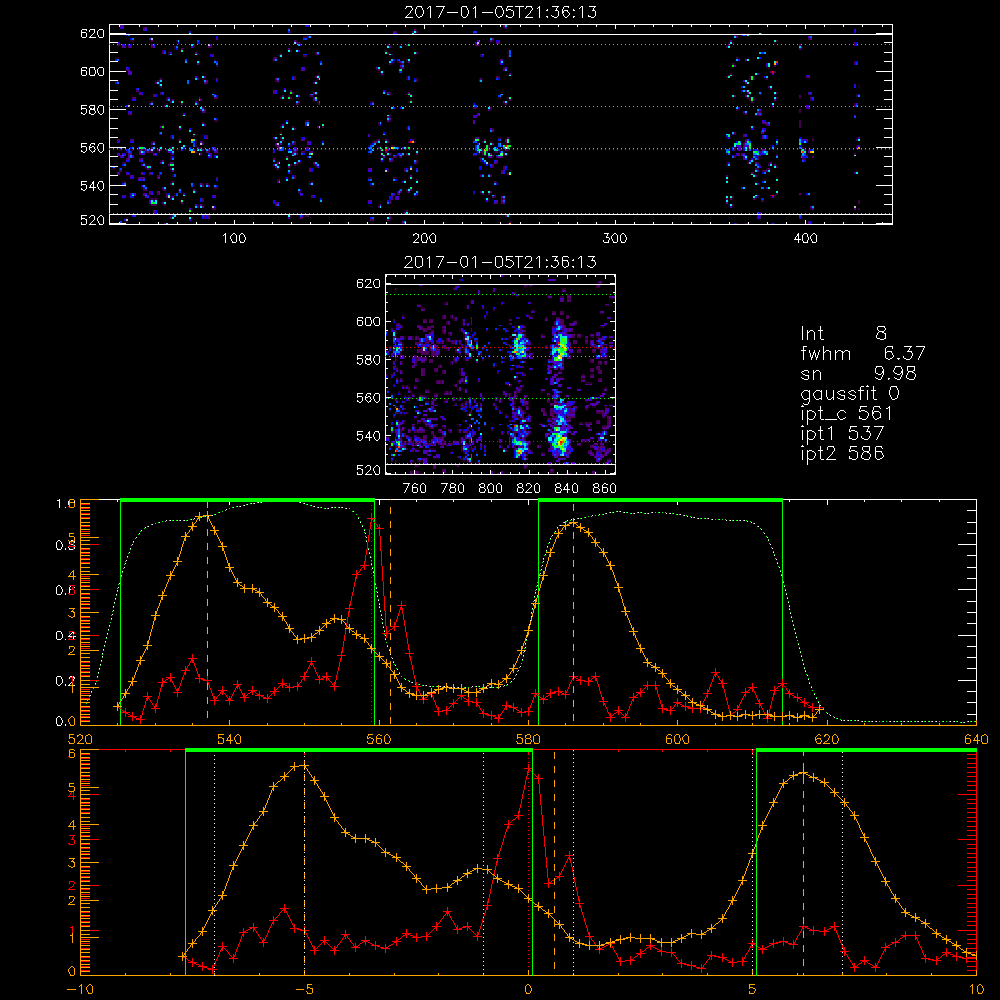1000x1000 pixels.
Task: Click the top plot title 2017-01-05T21:36:13
Action: [x=501, y=12]
